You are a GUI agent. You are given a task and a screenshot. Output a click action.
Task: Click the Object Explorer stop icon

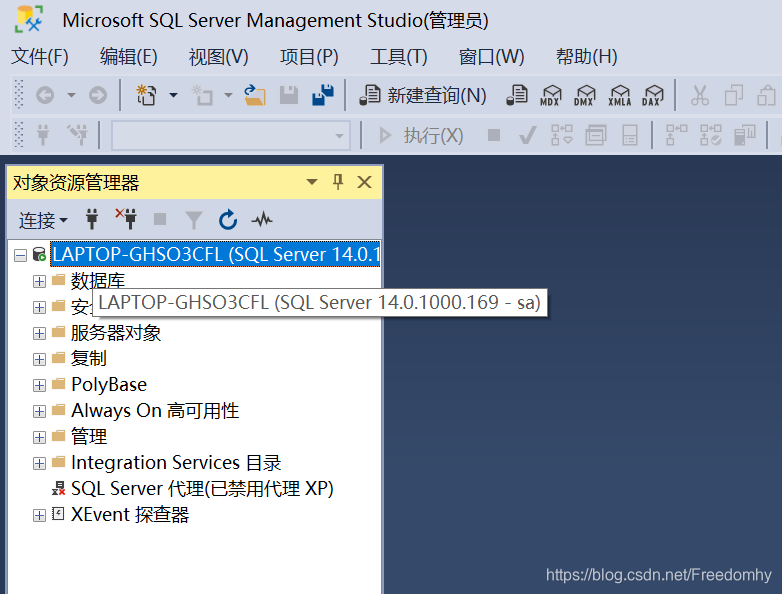click(x=160, y=219)
